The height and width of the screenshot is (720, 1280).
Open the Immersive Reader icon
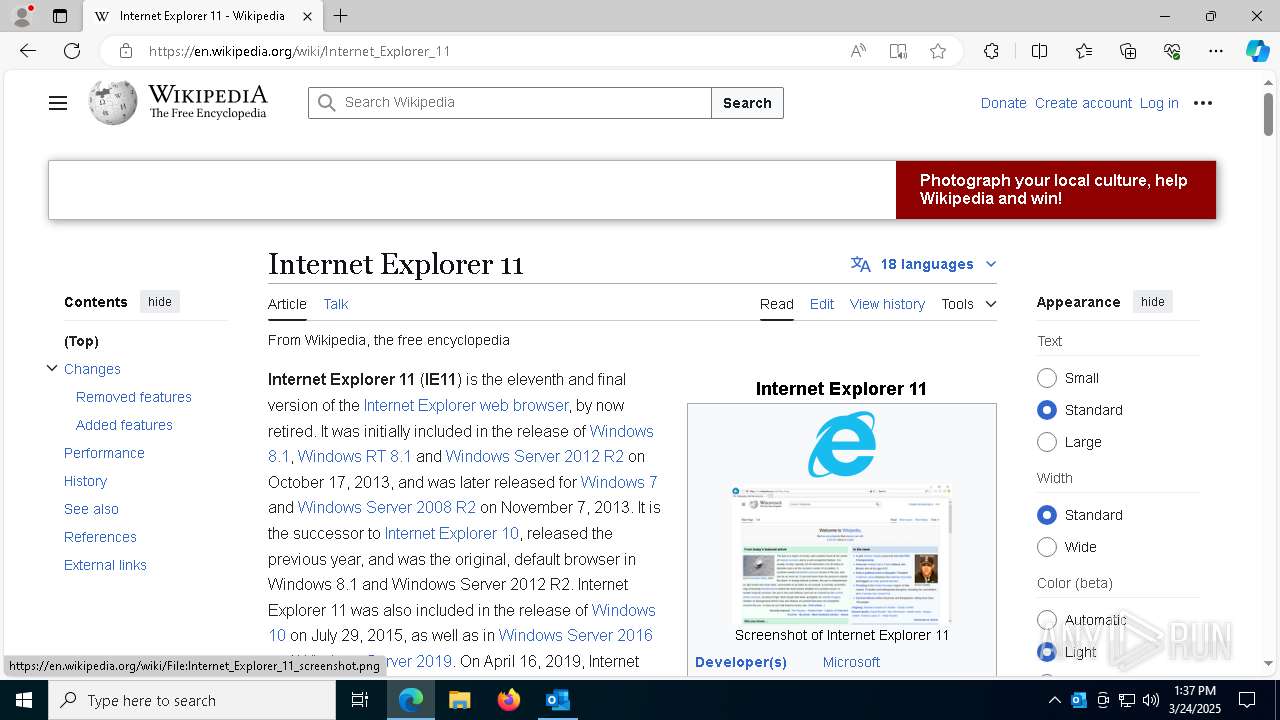[x=898, y=51]
